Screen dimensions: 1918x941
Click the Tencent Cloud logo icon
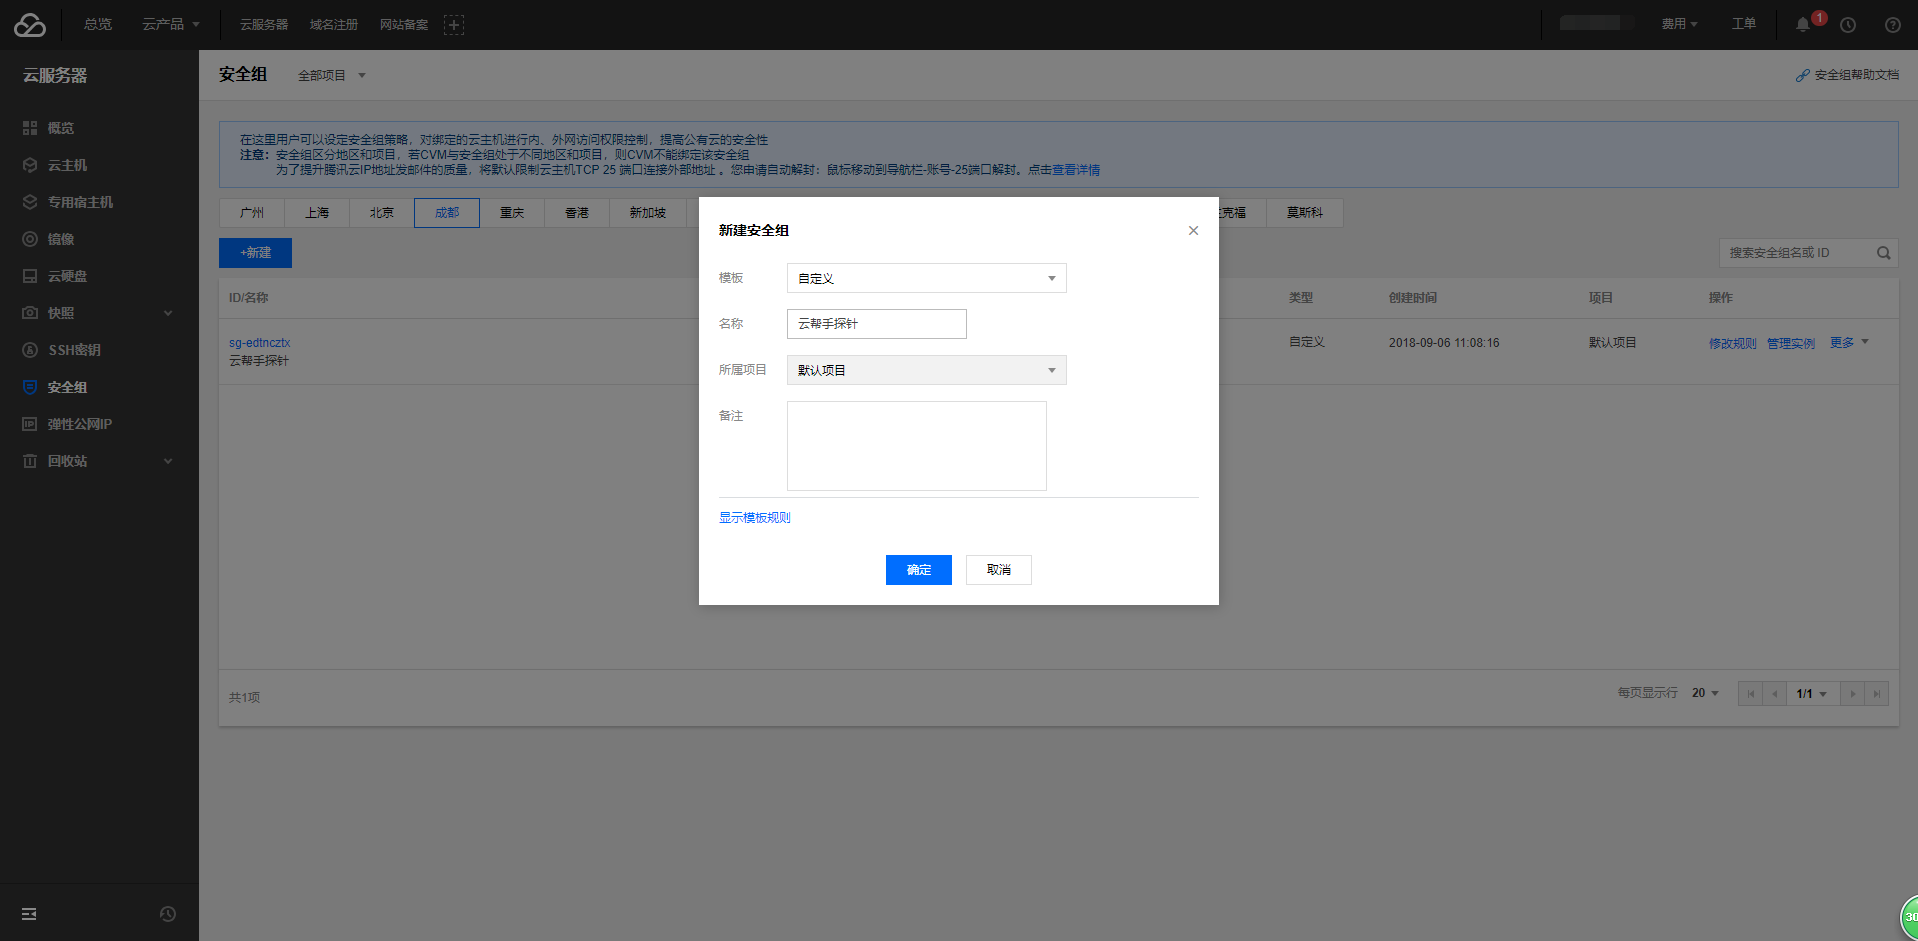(x=30, y=25)
